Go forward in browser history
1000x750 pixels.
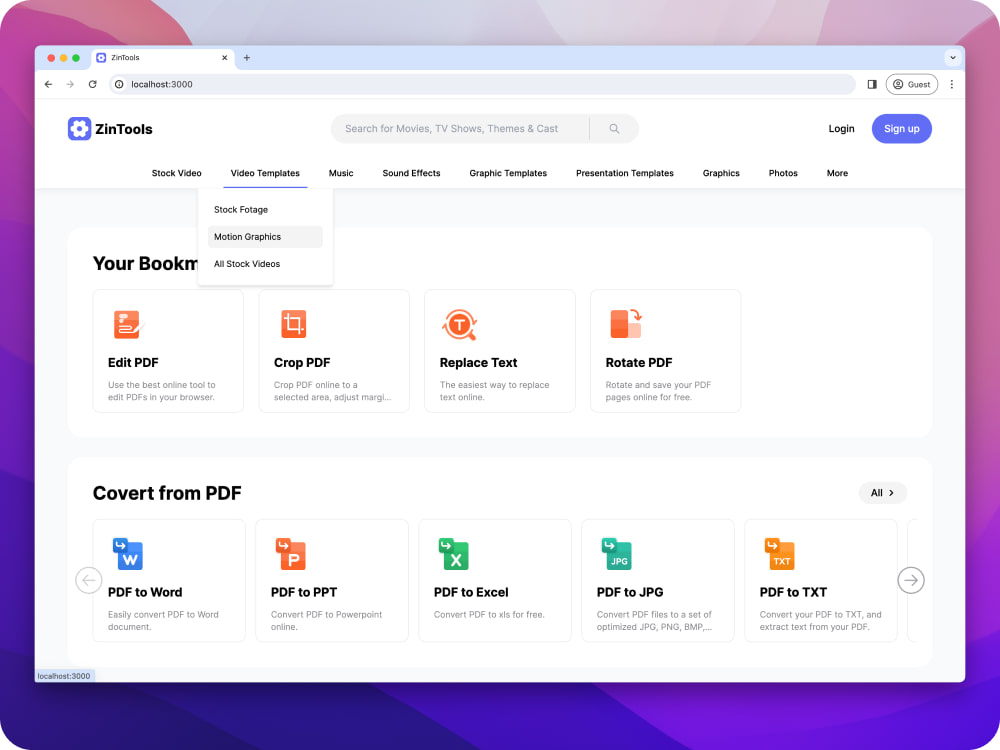click(70, 84)
